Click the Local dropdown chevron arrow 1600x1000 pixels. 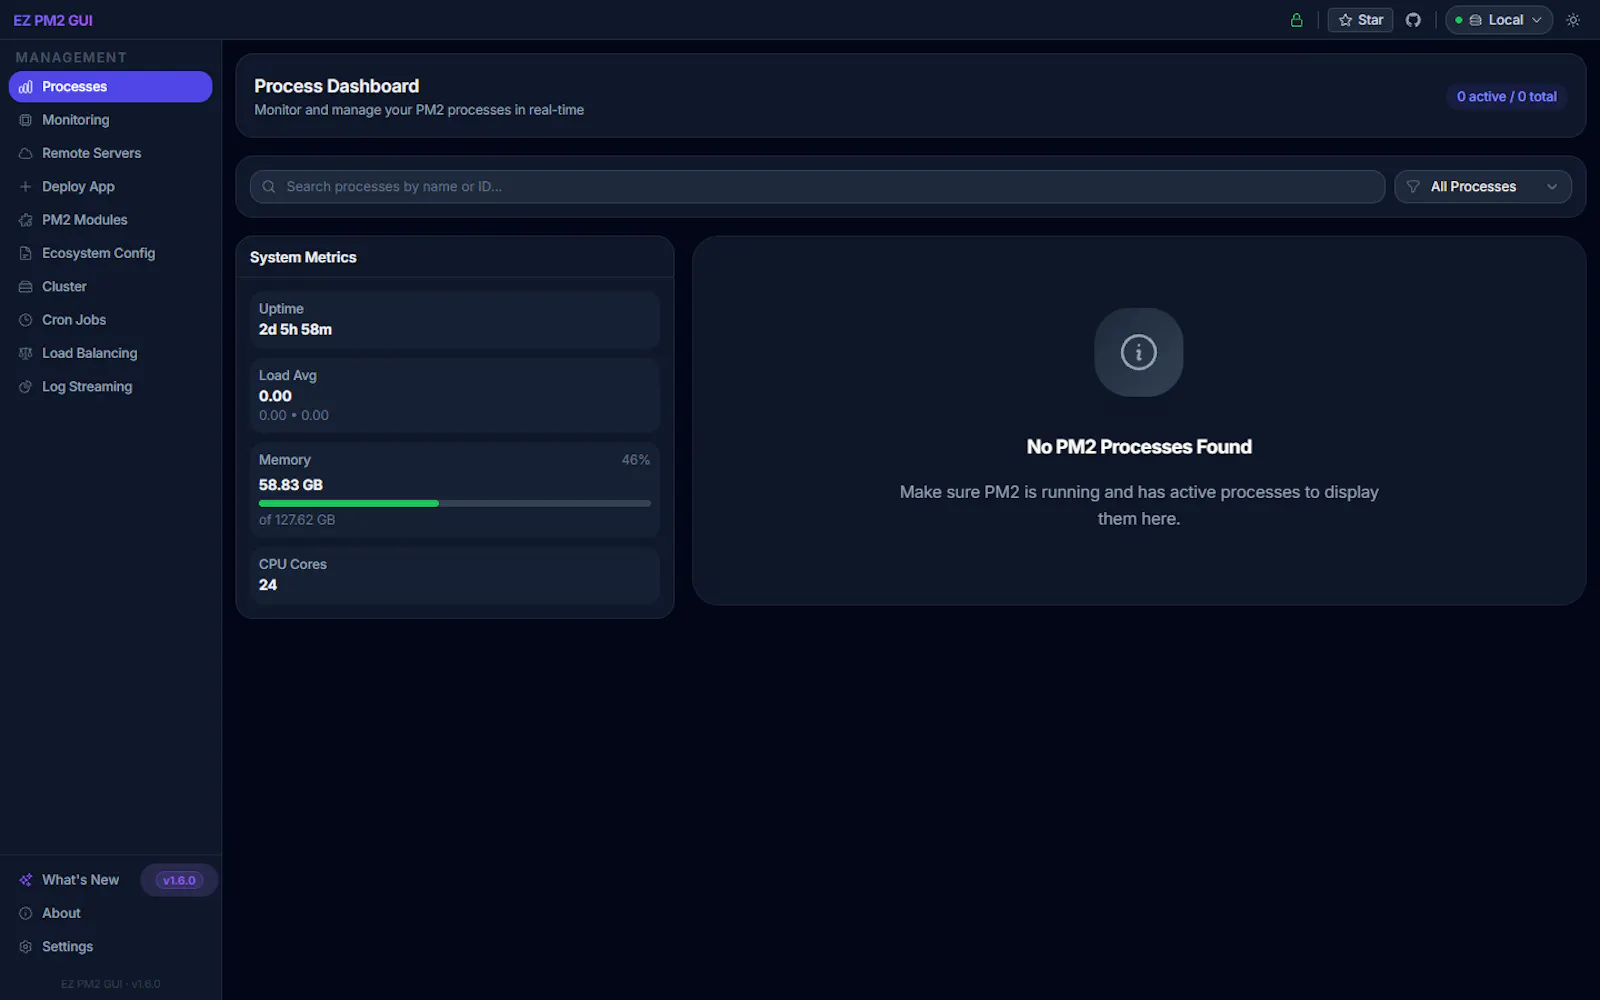click(x=1537, y=20)
